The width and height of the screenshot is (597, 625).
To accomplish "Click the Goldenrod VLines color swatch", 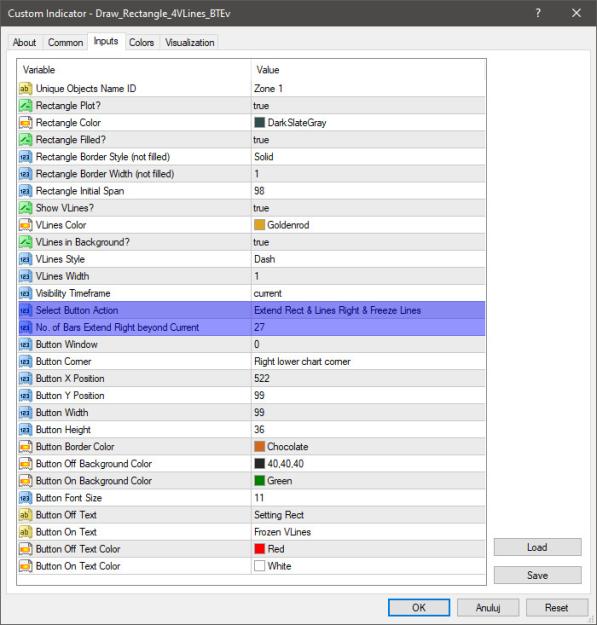I will click(259, 225).
